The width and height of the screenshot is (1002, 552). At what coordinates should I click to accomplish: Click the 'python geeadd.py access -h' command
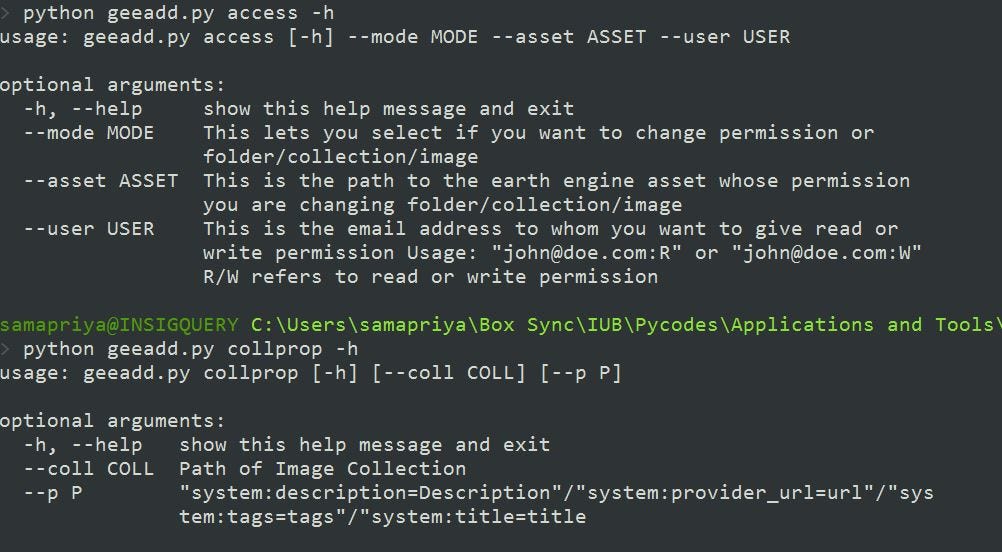[x=178, y=13]
